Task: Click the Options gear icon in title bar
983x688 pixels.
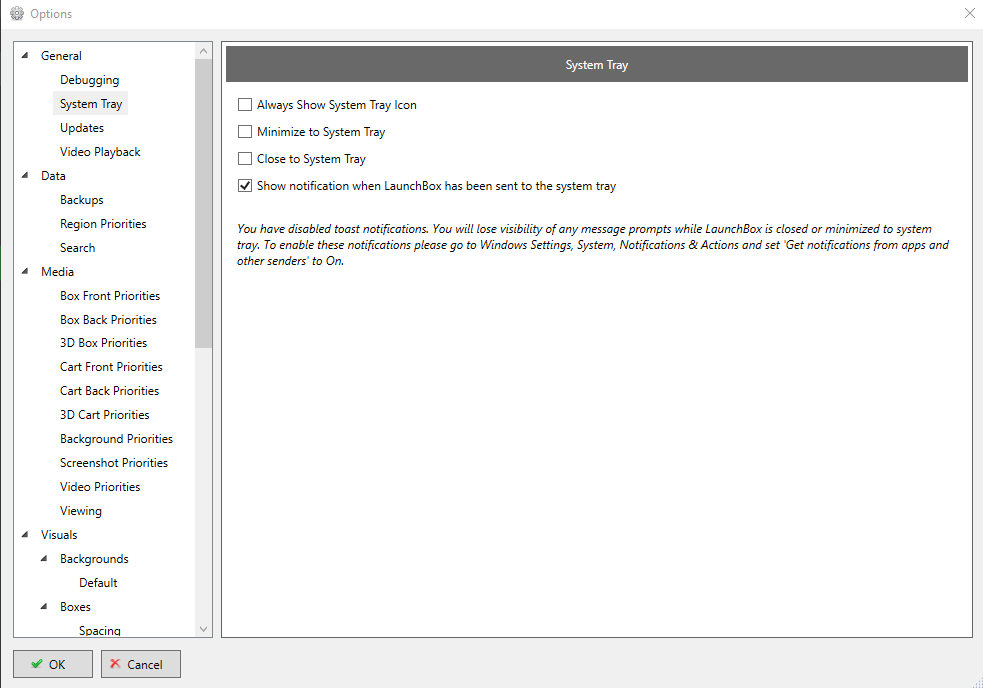Action: [x=17, y=13]
